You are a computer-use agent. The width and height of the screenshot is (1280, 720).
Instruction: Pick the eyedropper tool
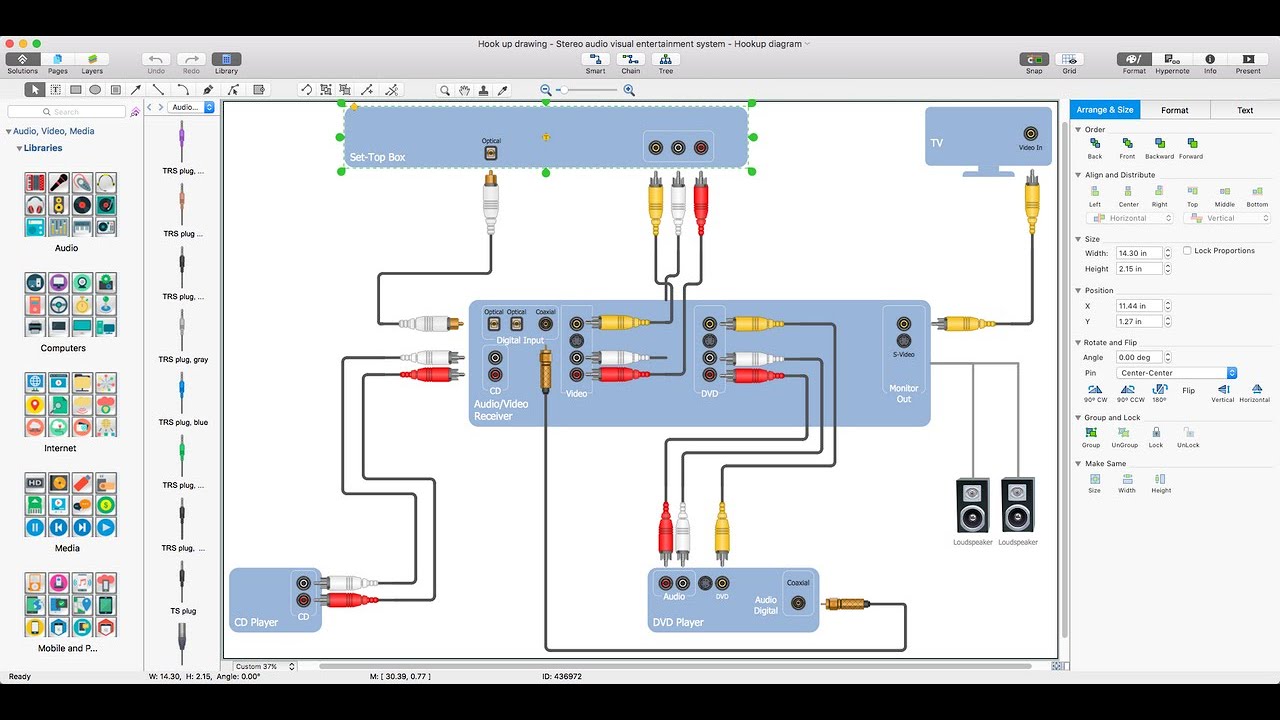pyautogui.click(x=503, y=90)
